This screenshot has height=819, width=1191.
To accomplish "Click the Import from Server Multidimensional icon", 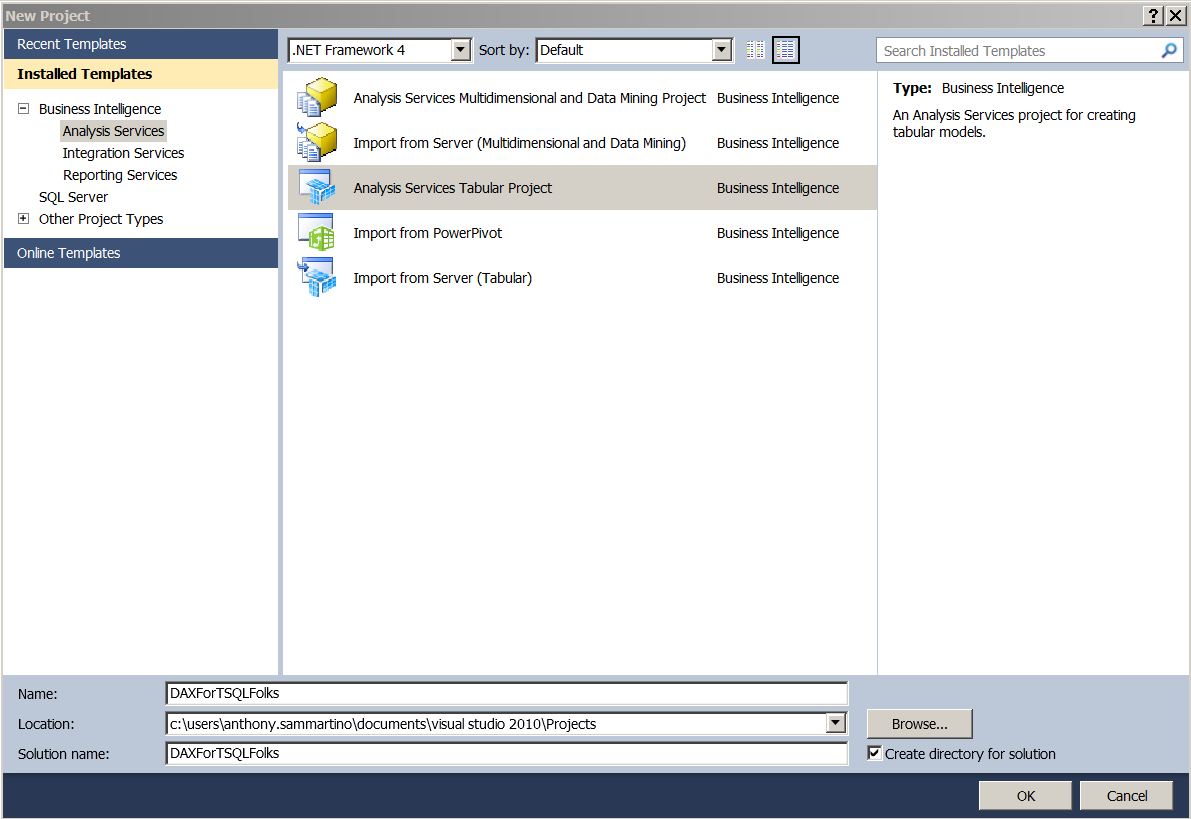I will pyautogui.click(x=317, y=142).
